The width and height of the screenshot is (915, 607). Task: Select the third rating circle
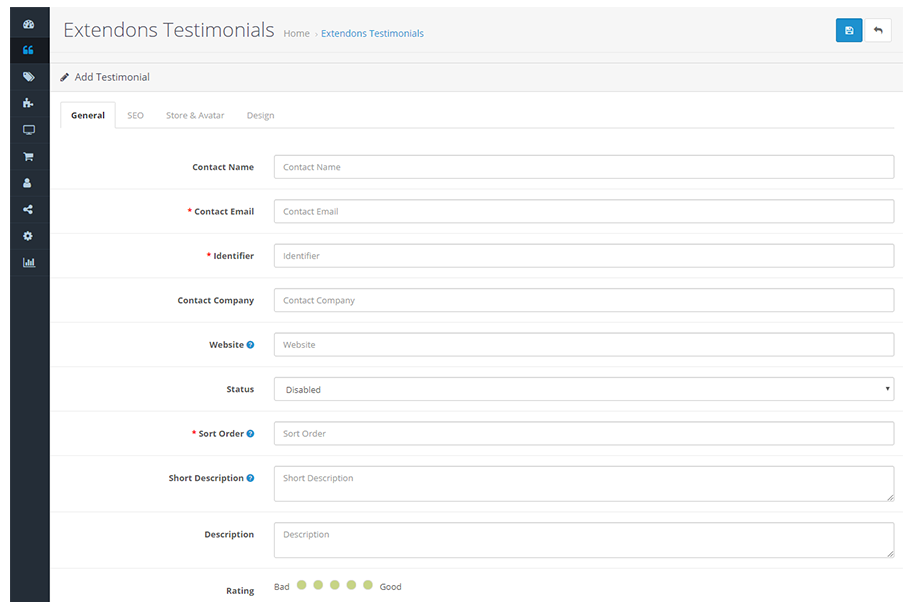click(334, 585)
